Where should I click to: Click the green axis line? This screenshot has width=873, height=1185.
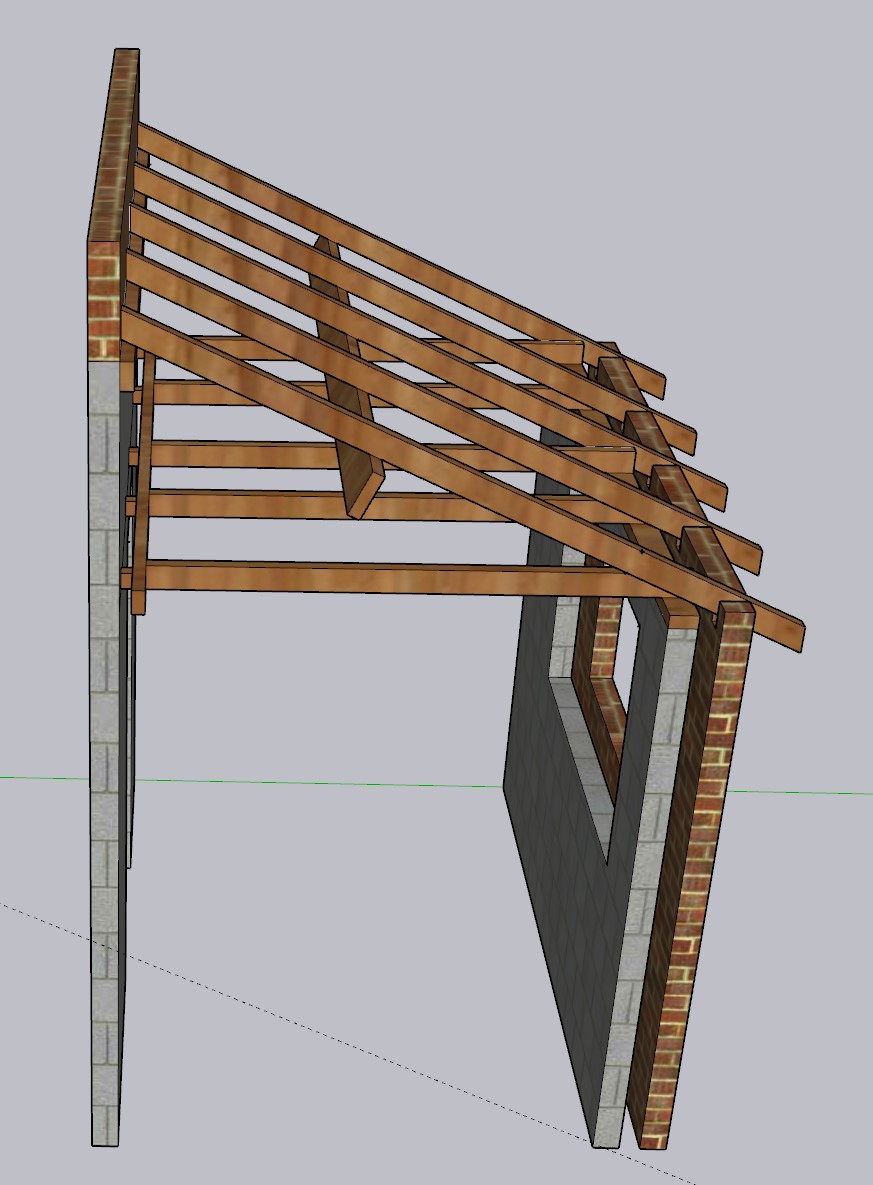point(300,782)
